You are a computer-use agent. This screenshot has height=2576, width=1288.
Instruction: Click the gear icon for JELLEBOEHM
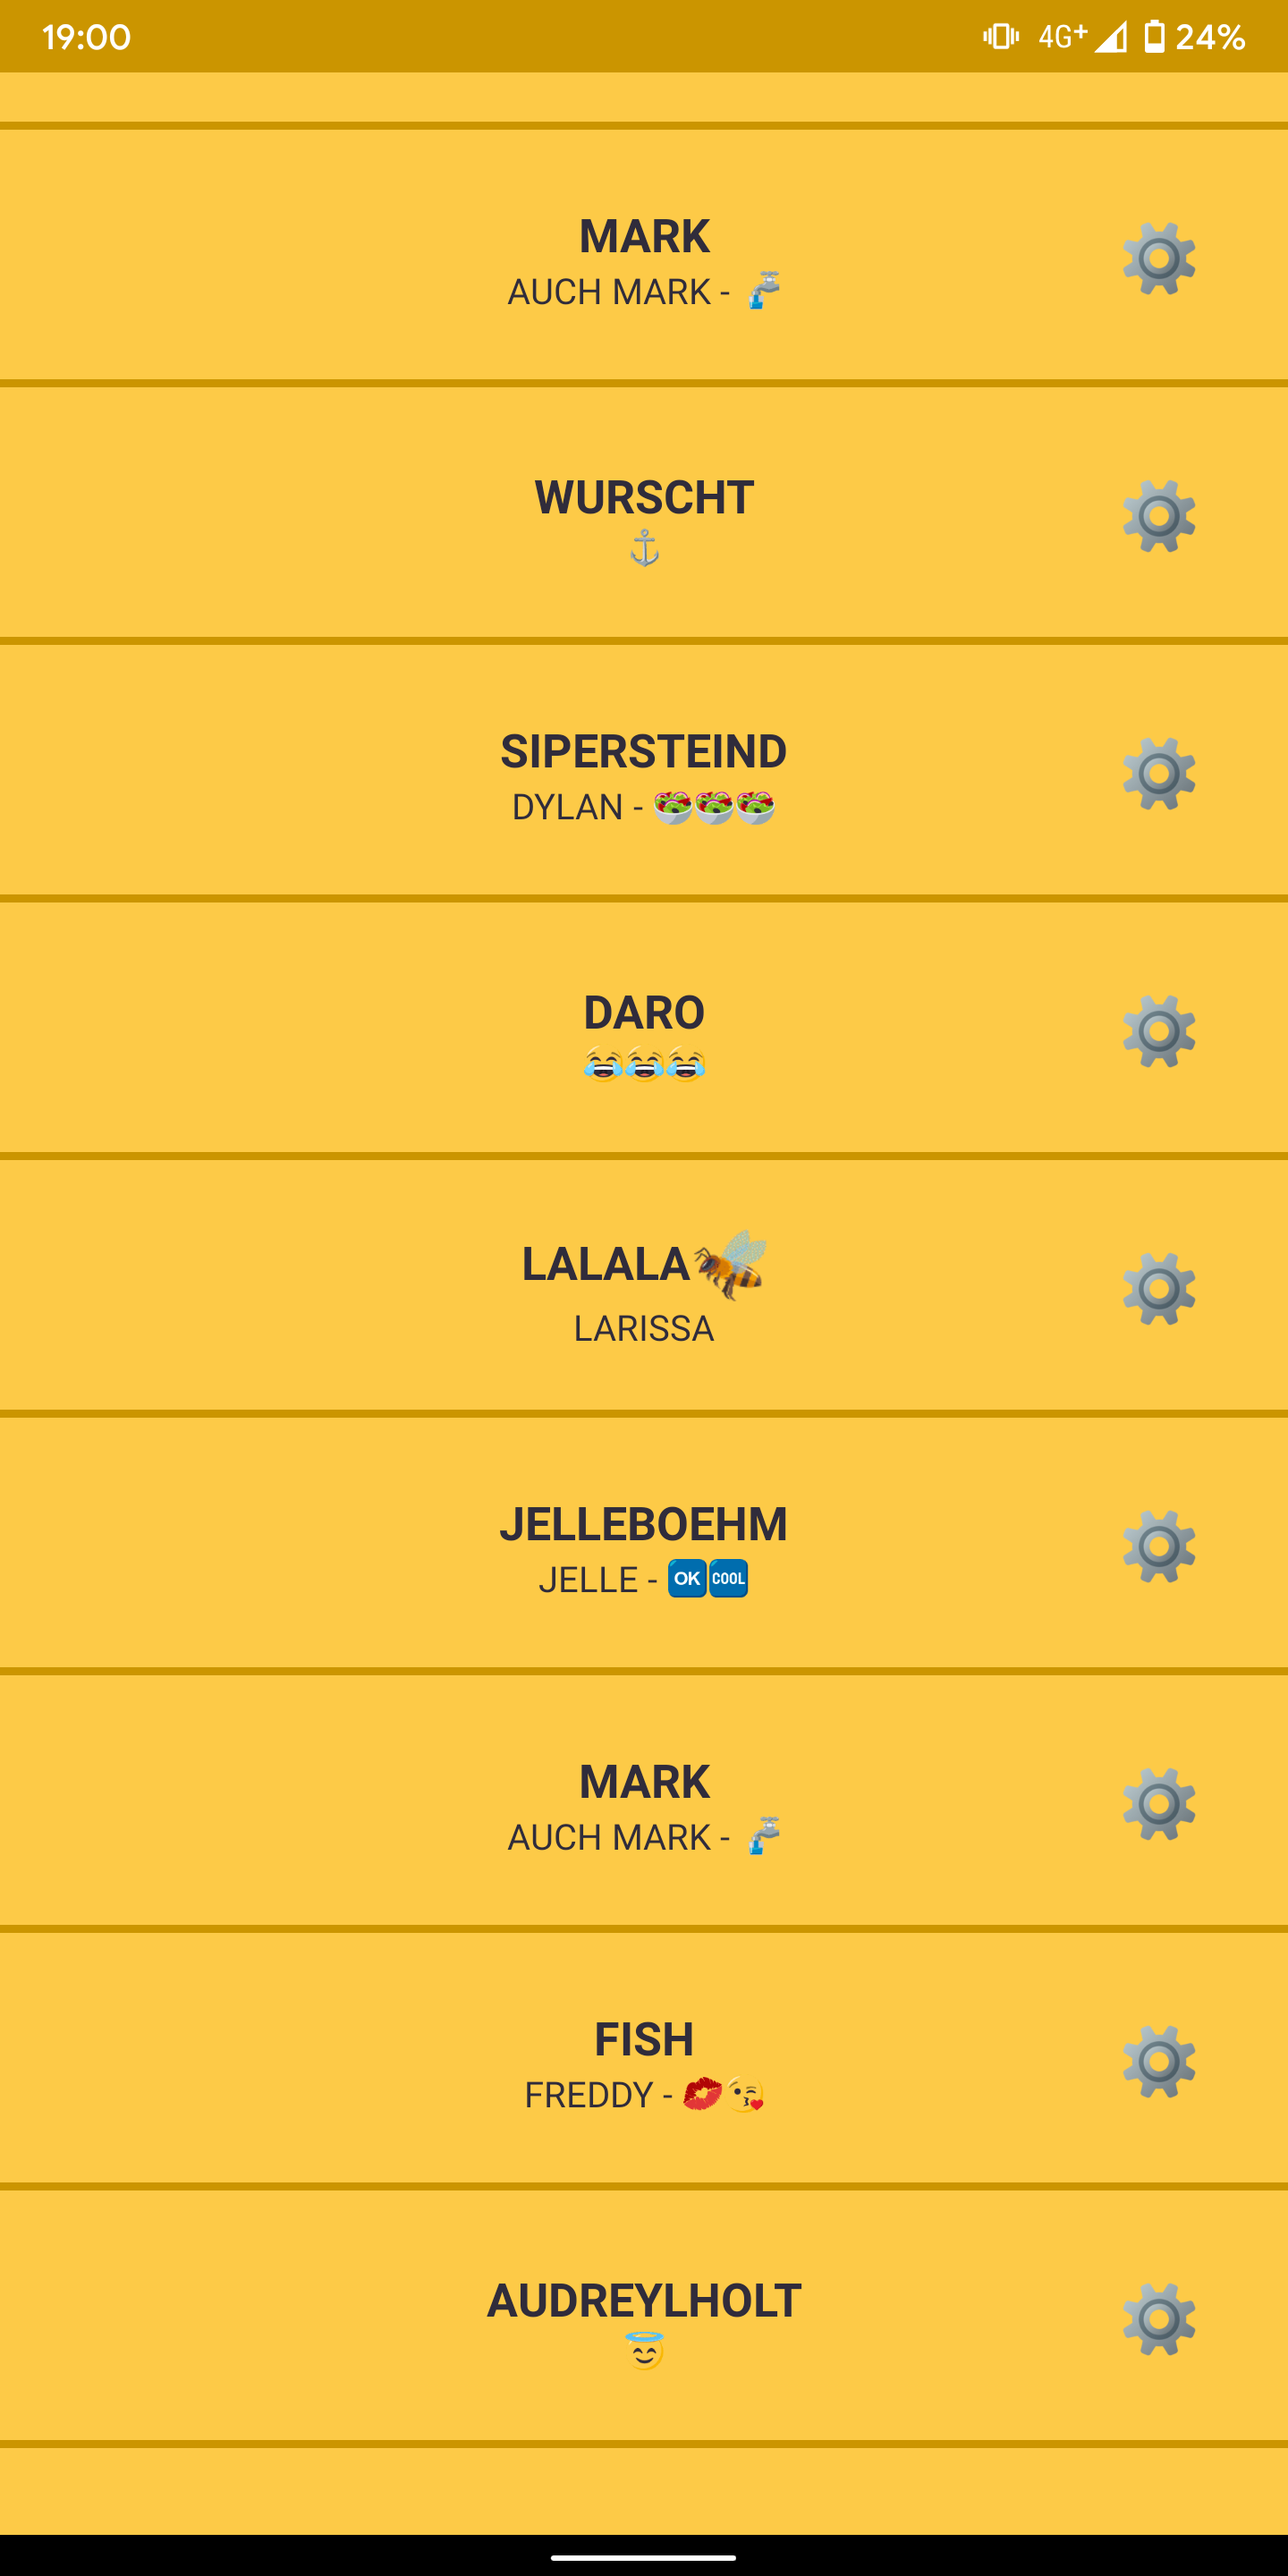[1159, 1547]
